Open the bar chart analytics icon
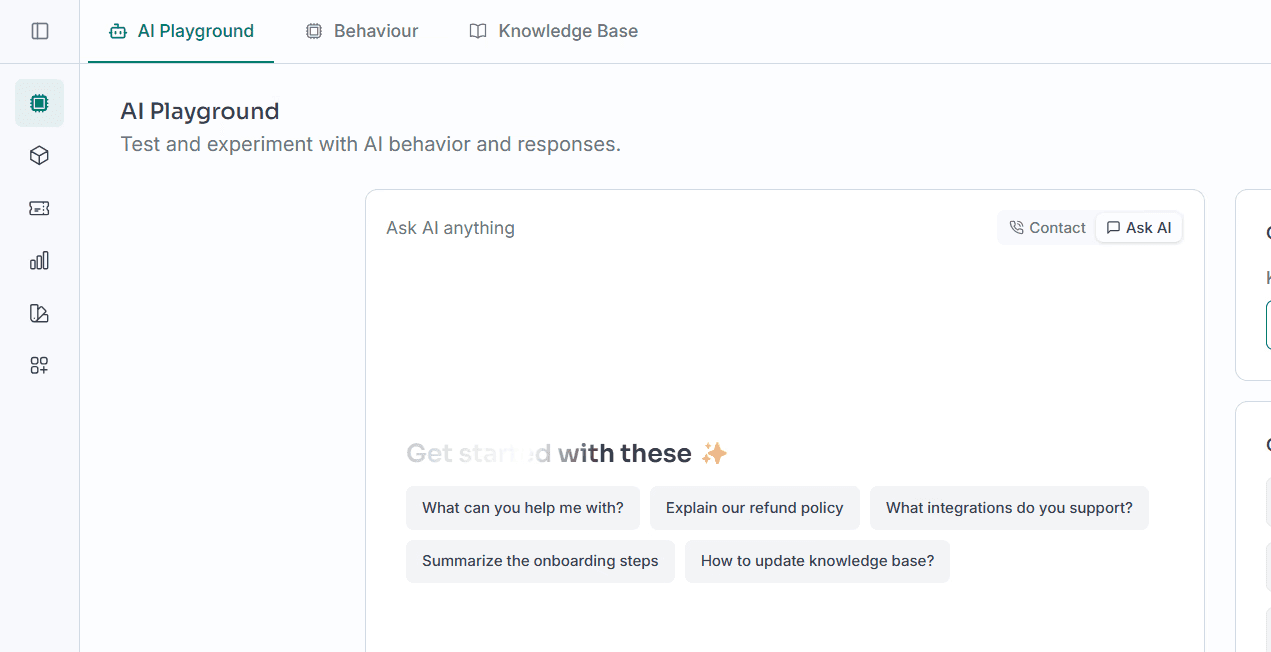The image size is (1271, 652). (39, 261)
